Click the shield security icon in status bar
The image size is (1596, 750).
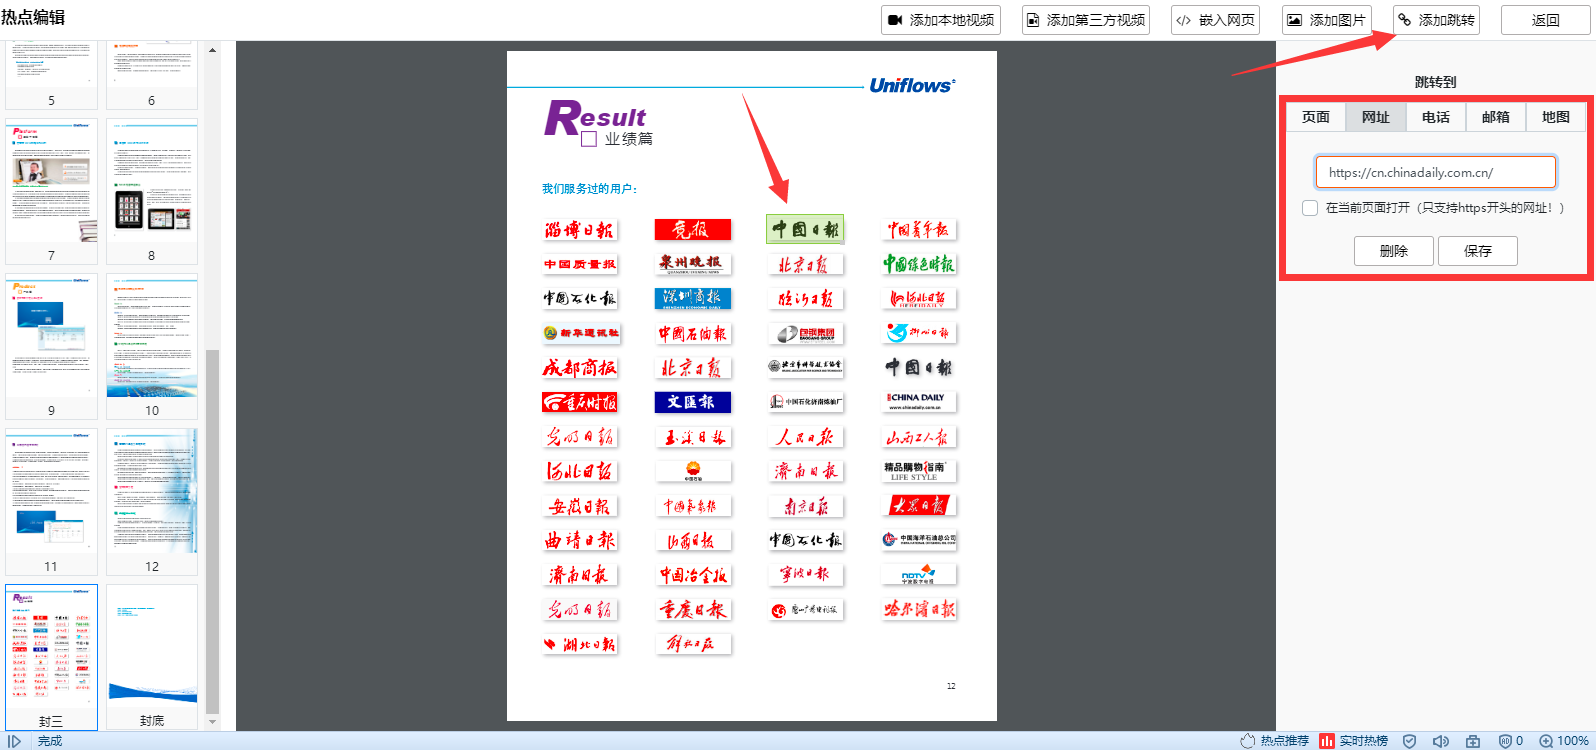pyautogui.click(x=1409, y=741)
